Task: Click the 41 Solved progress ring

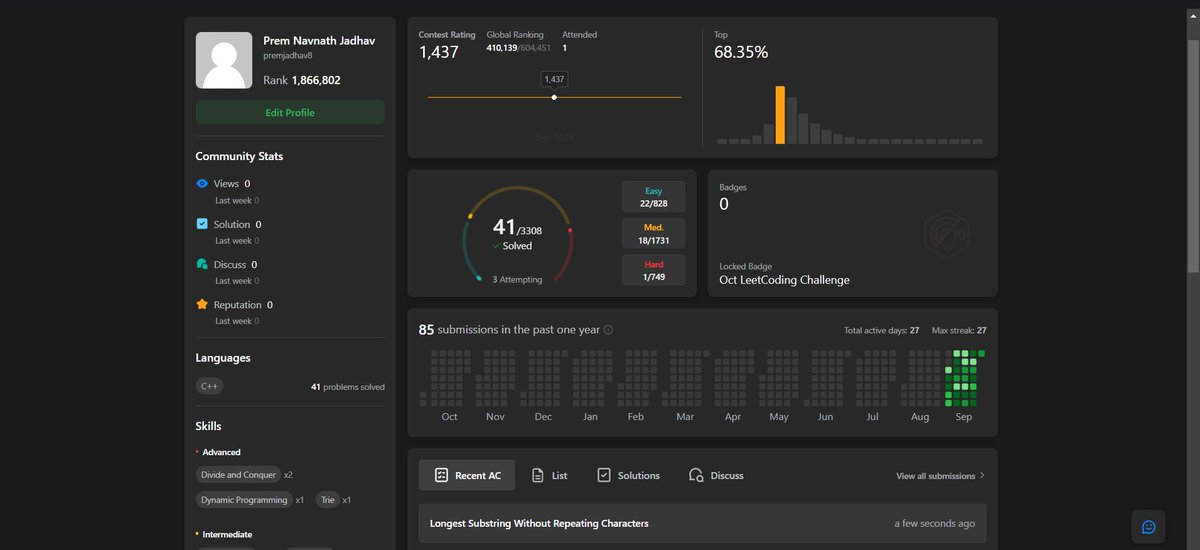Action: (517, 236)
